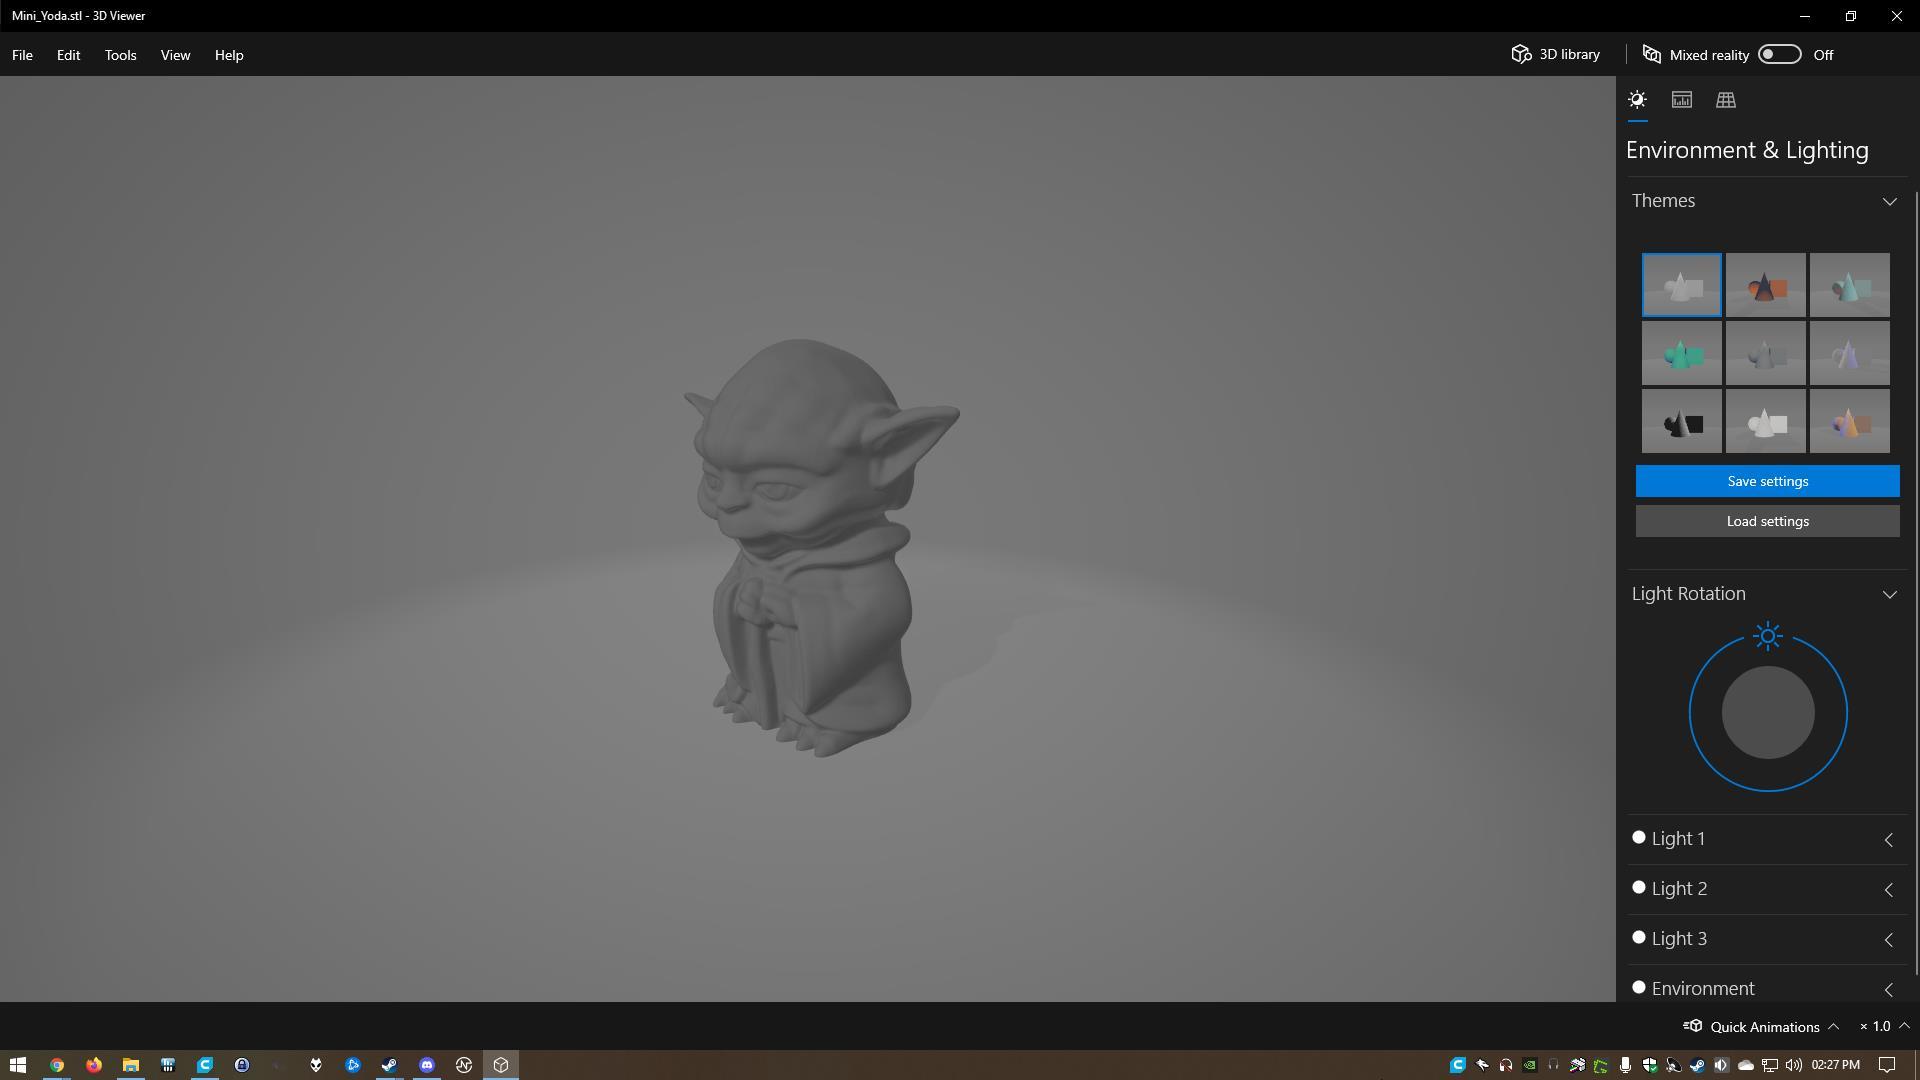Viewport: 1920px width, 1080px height.
Task: Click the Quick Animations icon
Action: (1692, 1026)
